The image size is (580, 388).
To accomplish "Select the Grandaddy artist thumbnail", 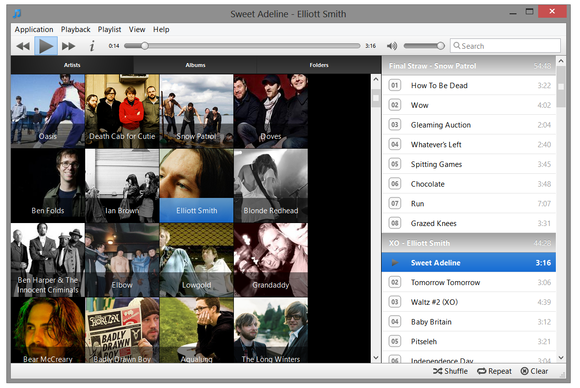I will (x=271, y=260).
